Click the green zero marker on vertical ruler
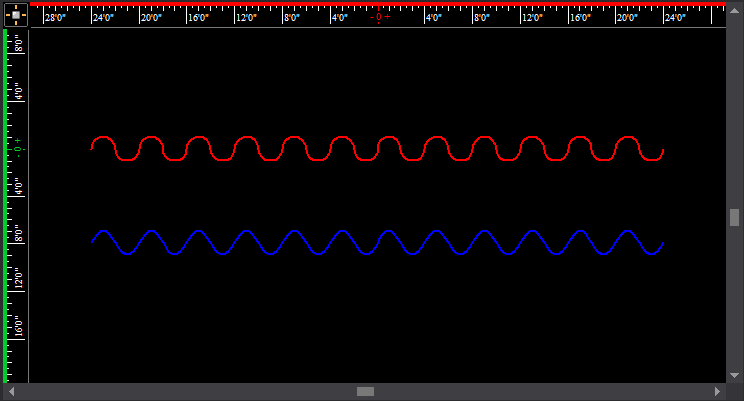This screenshot has width=744, height=401. pos(17,149)
